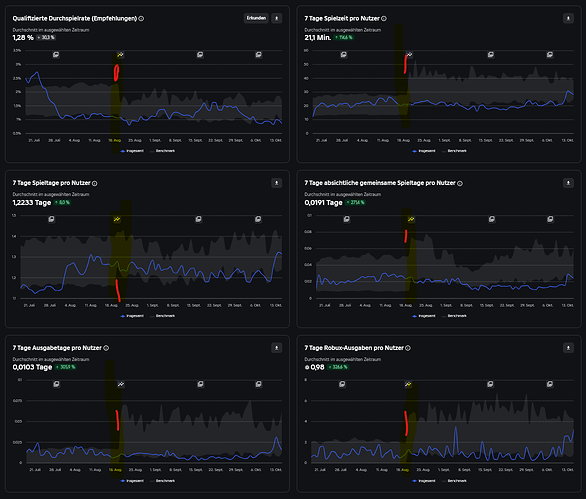
Task: Open yellow update marker on gemeinsame Spieltage chart
Action: tap(411, 219)
